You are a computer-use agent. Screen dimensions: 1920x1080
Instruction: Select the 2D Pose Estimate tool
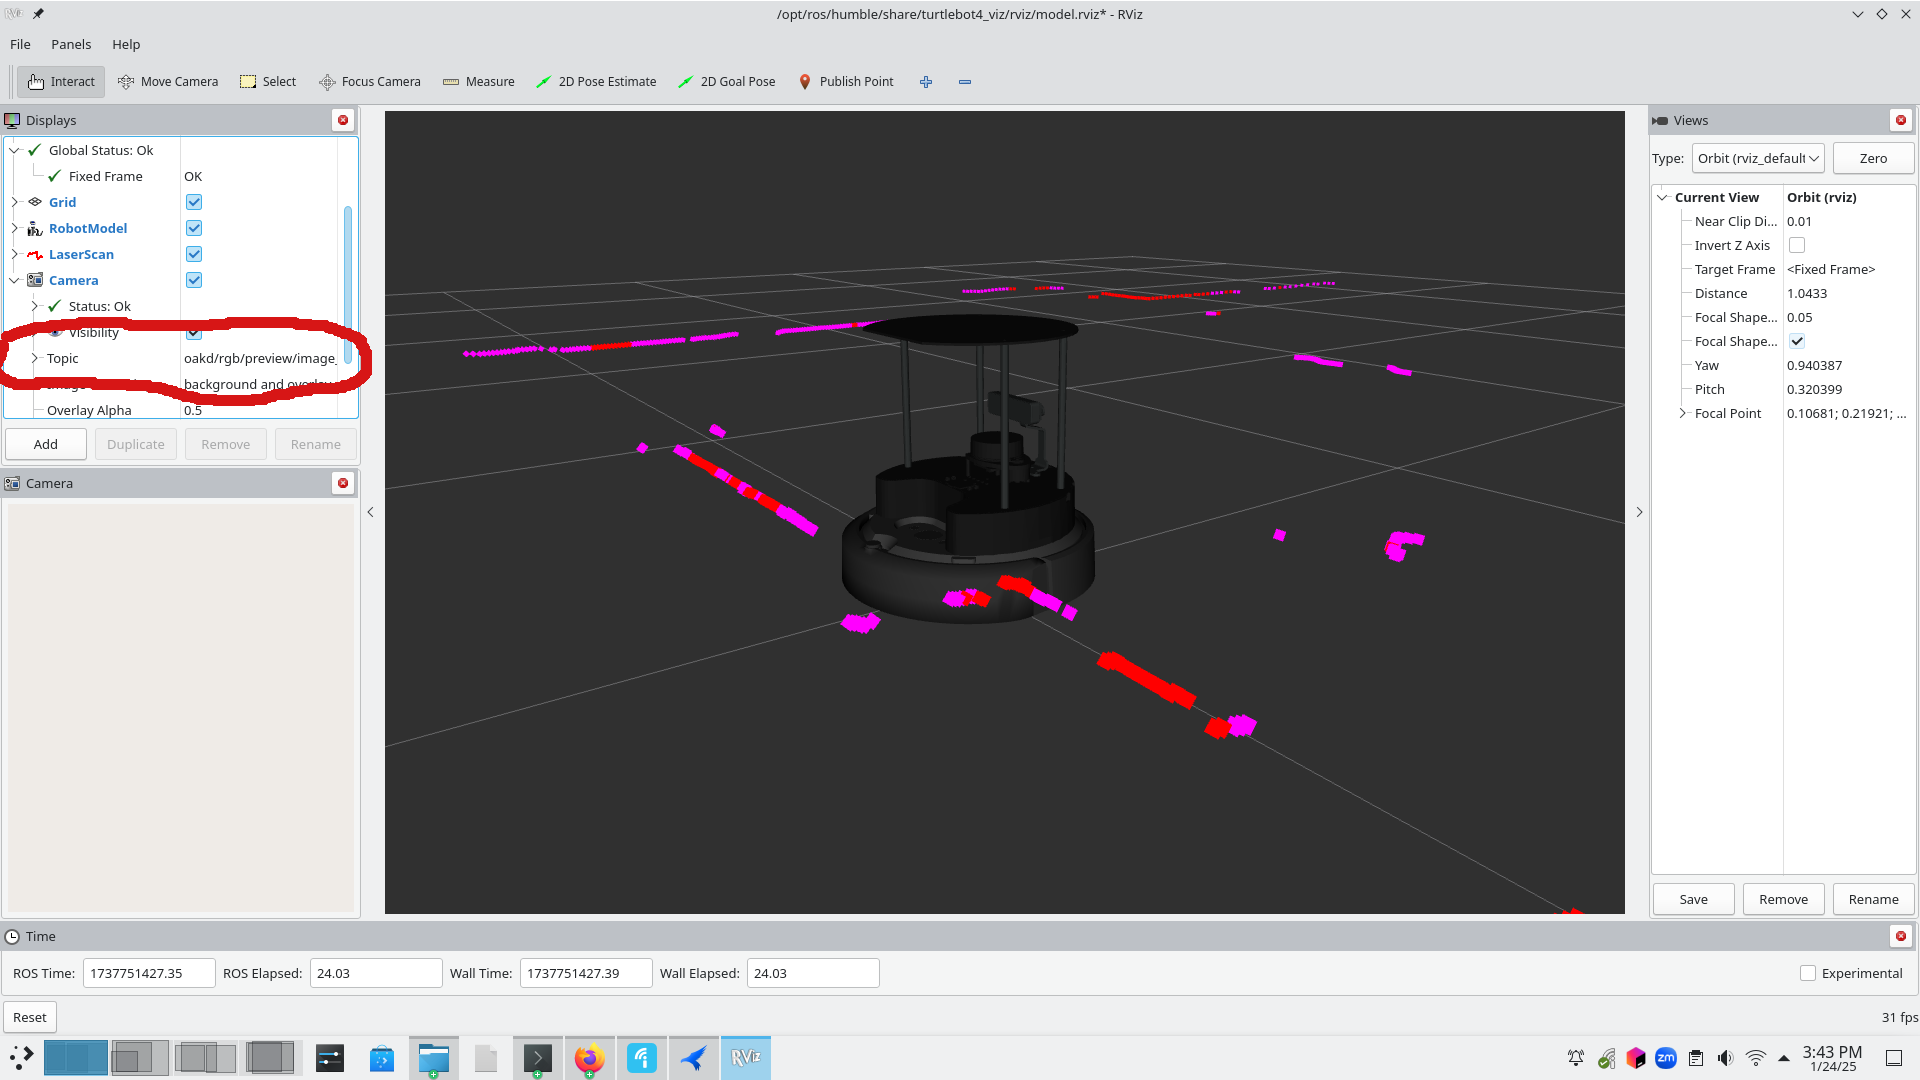tap(596, 82)
